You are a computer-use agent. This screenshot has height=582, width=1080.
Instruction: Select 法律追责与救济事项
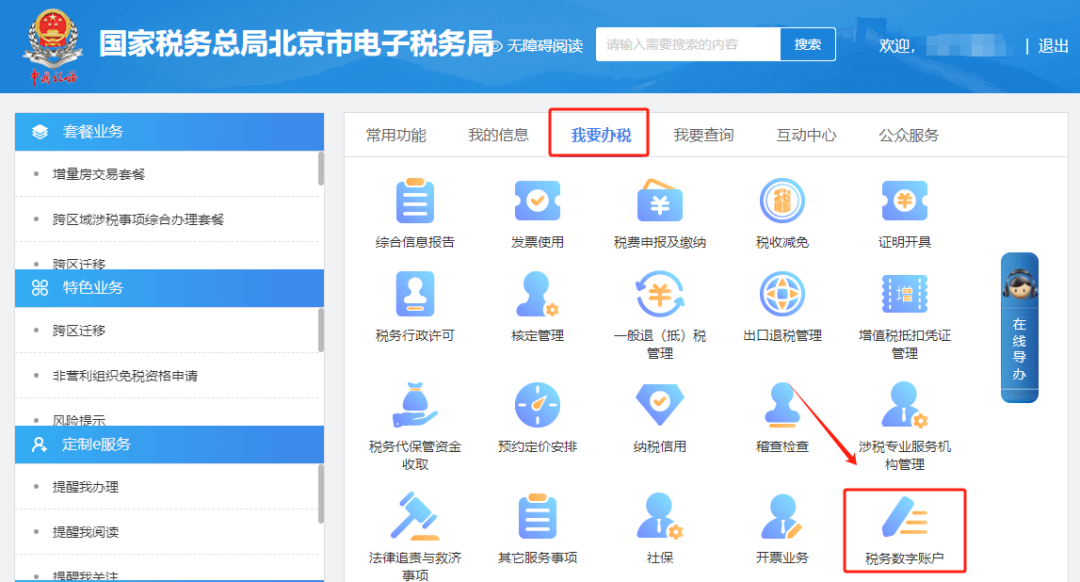(x=415, y=516)
